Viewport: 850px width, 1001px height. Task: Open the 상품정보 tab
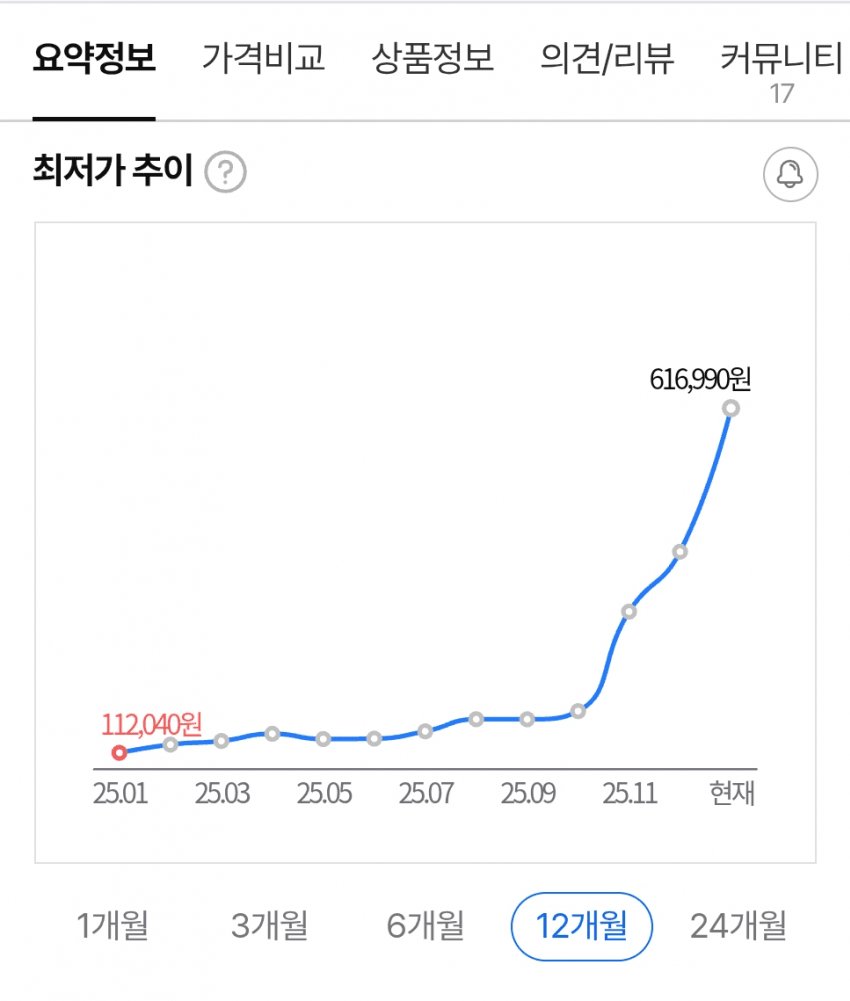point(432,60)
